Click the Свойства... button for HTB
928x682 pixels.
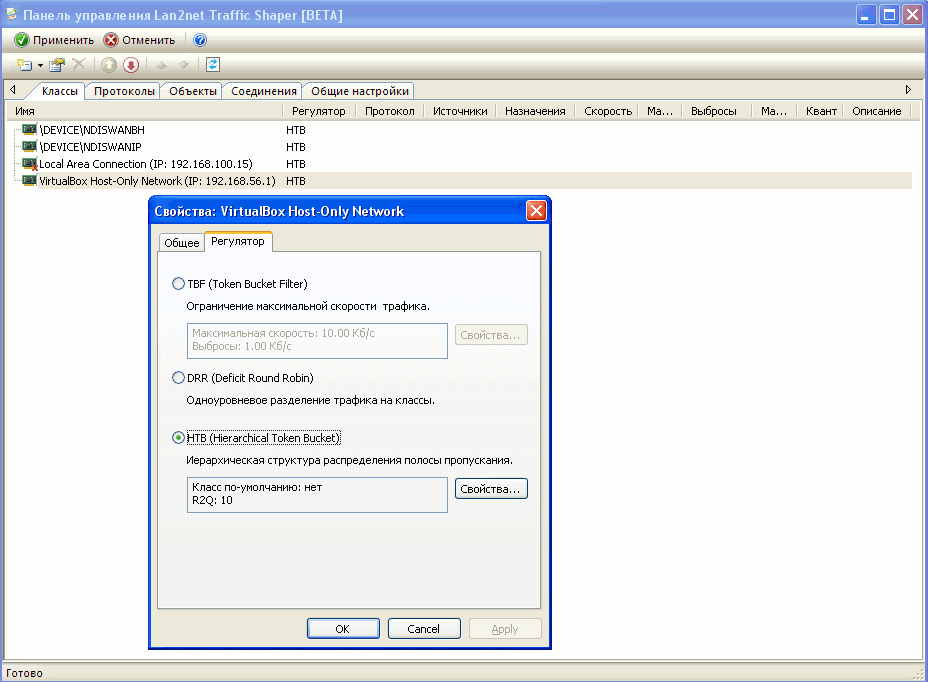[x=490, y=489]
